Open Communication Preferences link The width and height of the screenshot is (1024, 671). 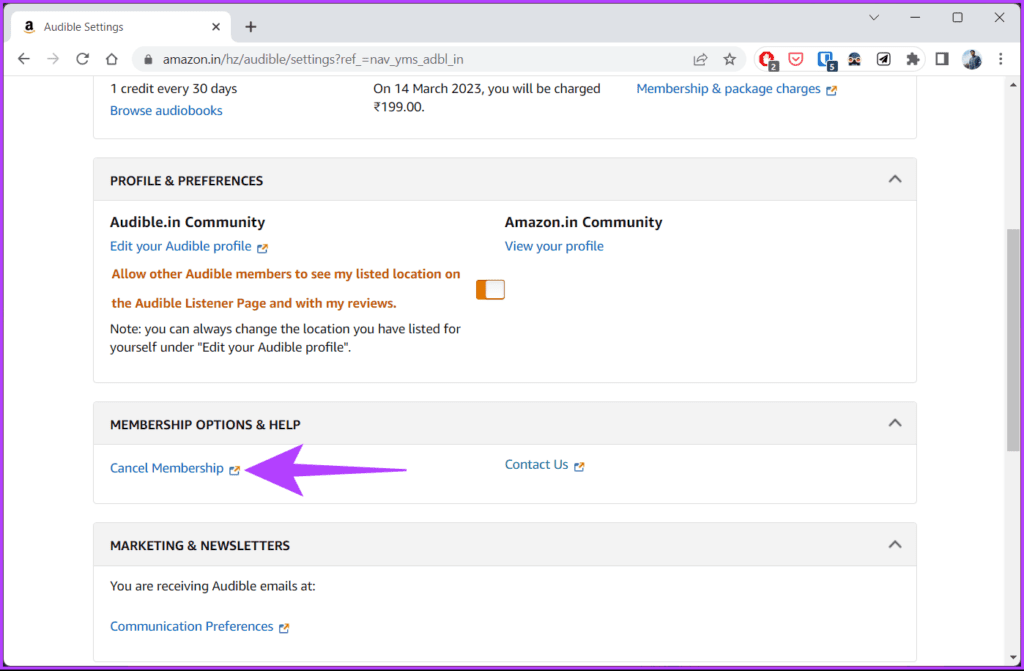(x=199, y=627)
